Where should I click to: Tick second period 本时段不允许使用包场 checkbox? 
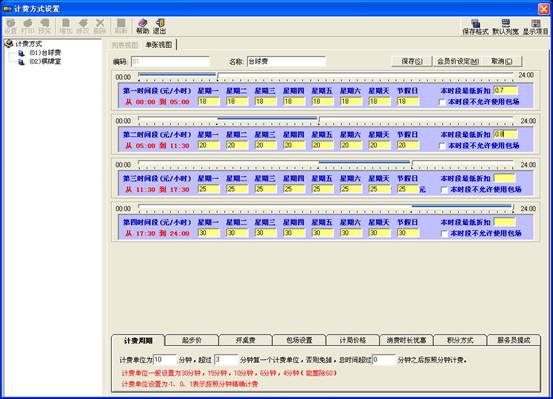point(442,146)
